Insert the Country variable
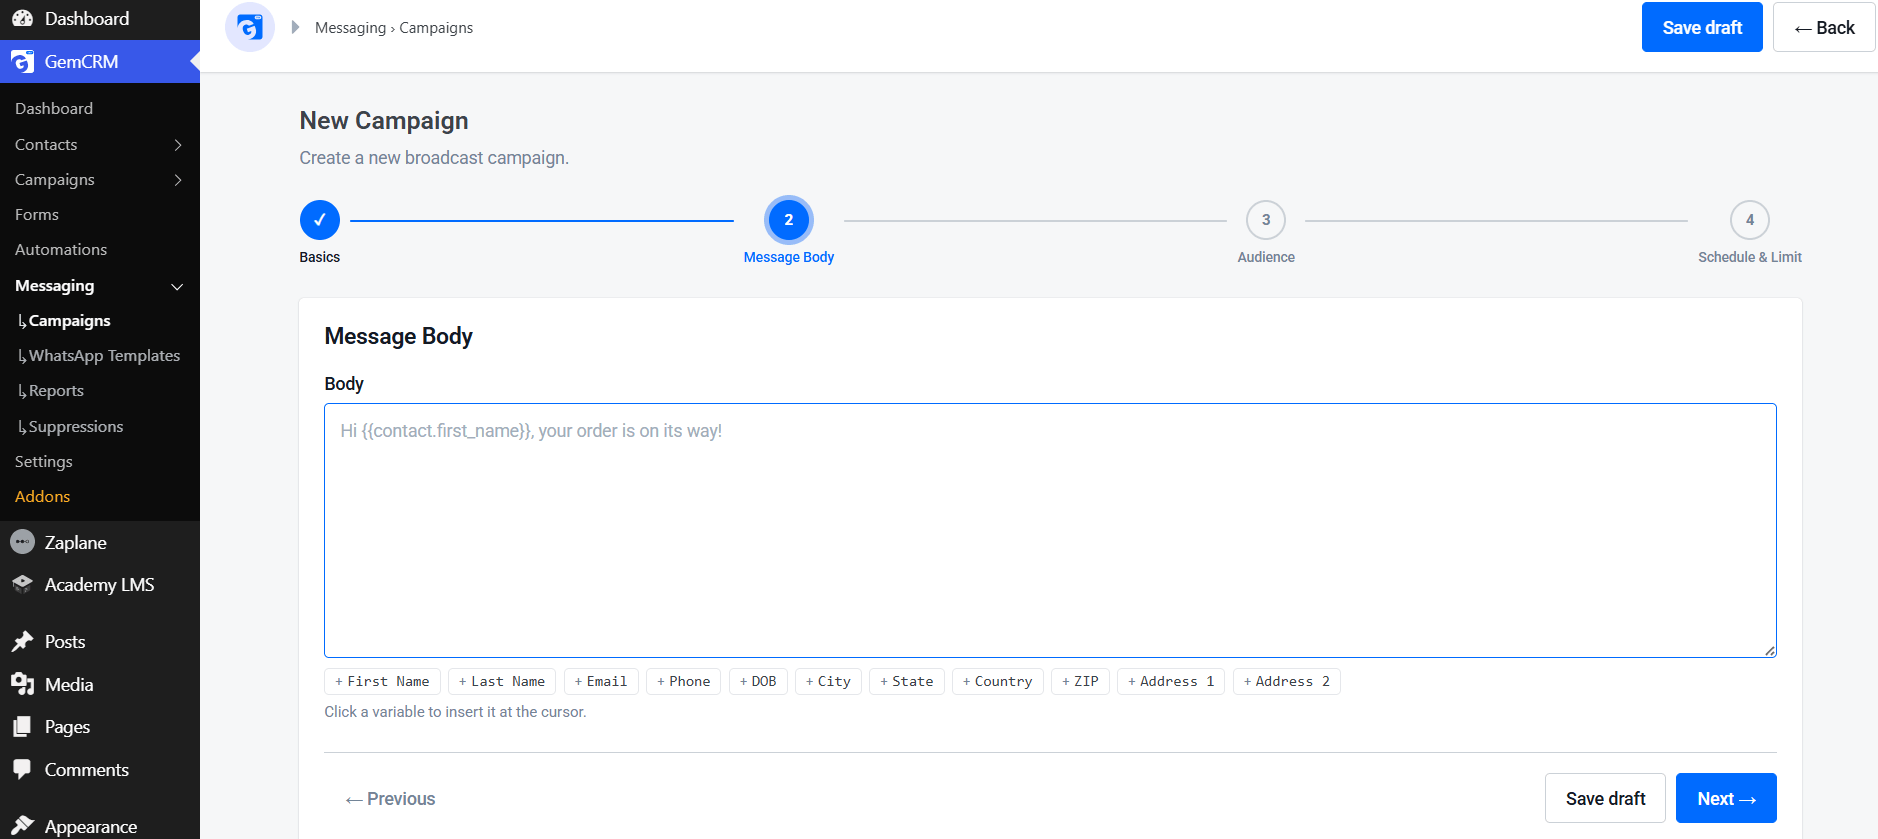 click(x=998, y=681)
